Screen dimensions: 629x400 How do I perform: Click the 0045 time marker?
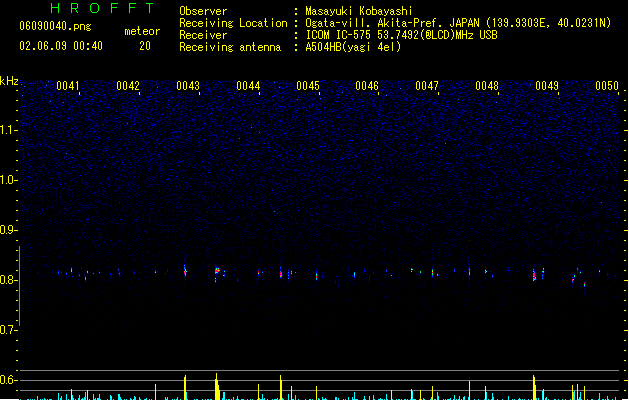308,86
